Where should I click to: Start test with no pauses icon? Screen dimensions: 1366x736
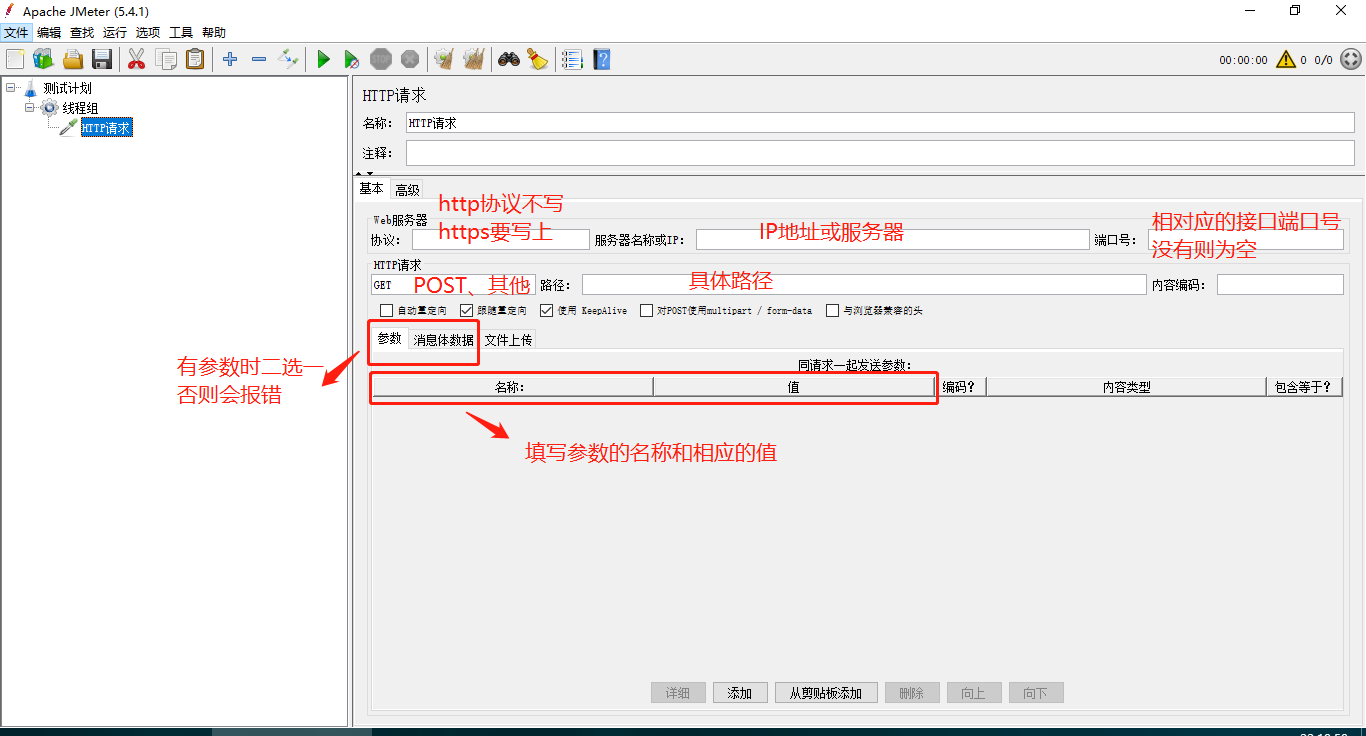point(351,59)
